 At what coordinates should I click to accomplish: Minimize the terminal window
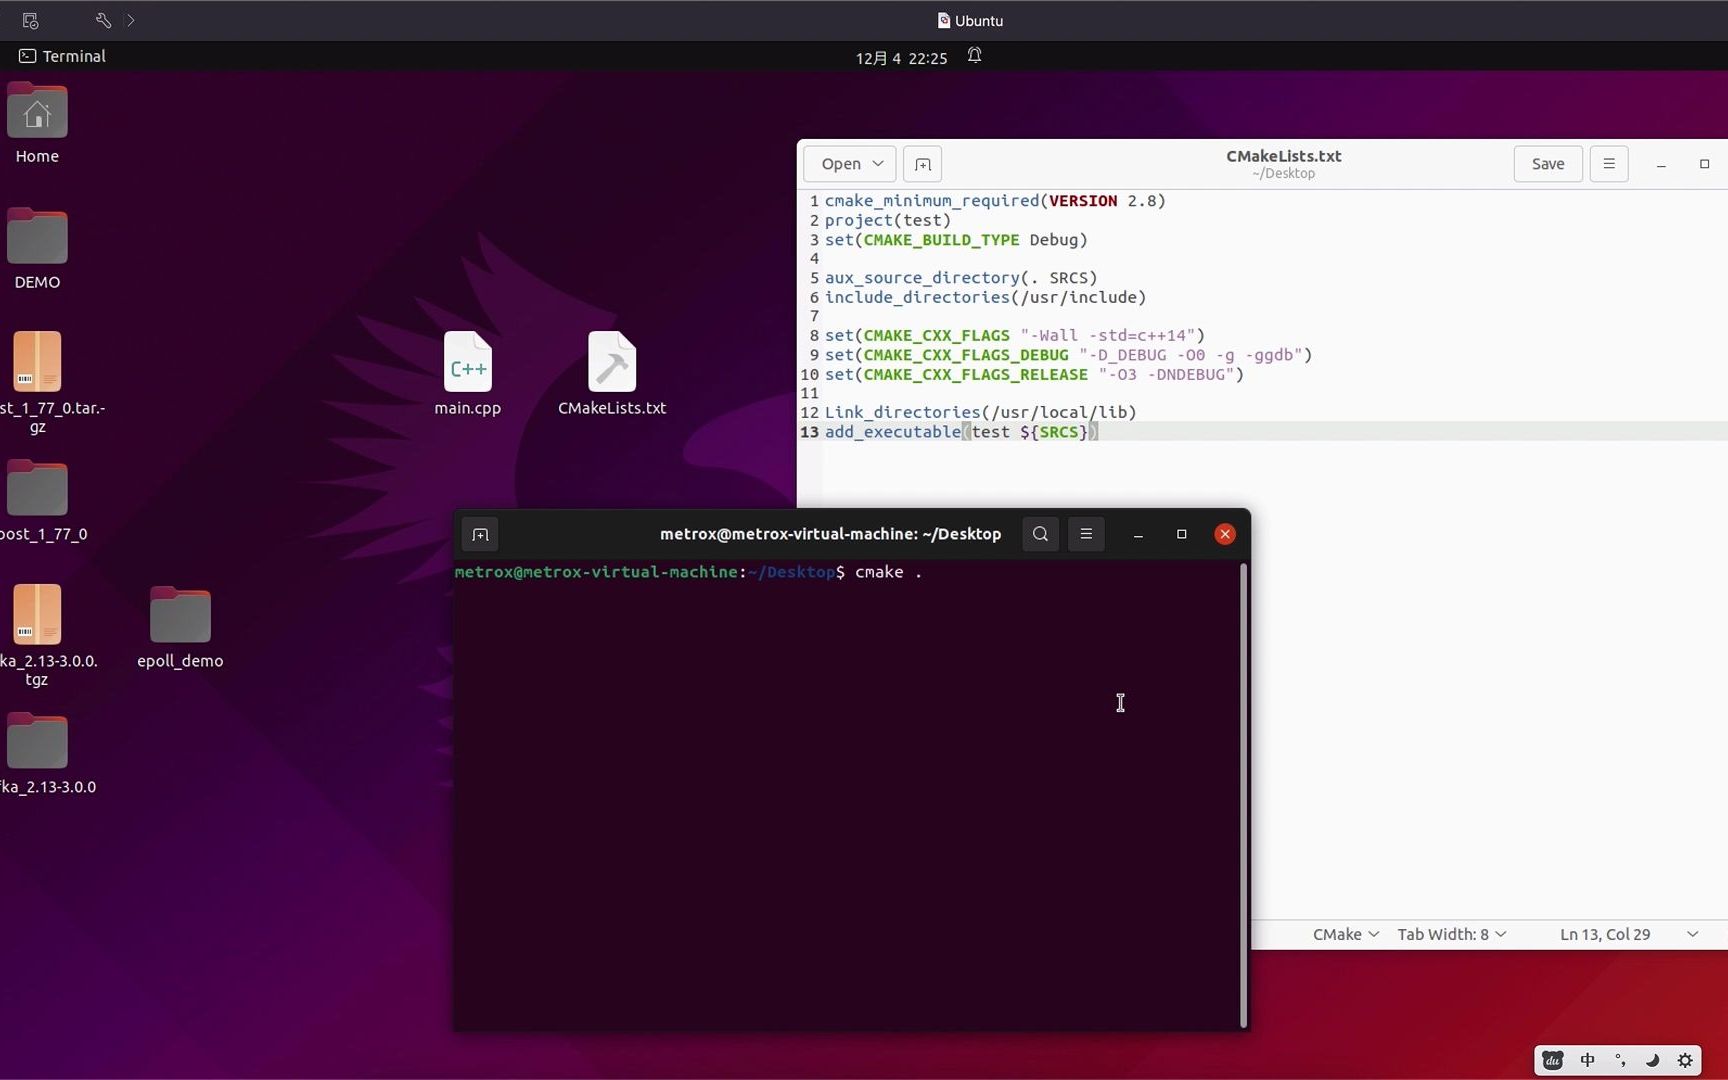coord(1138,534)
